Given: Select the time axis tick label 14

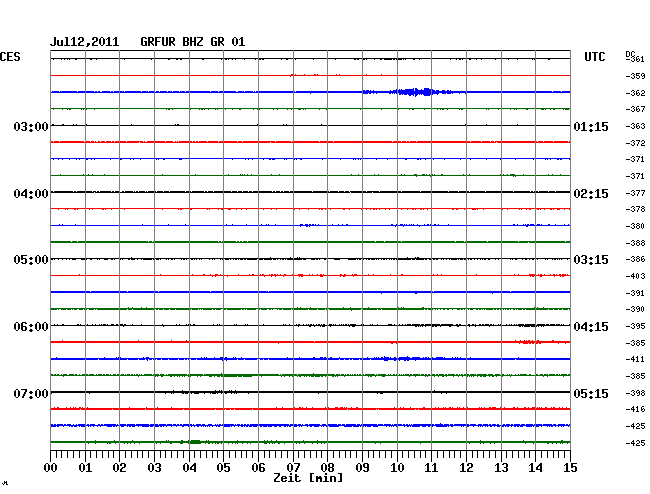Looking at the screenshot, I should [x=535, y=468].
